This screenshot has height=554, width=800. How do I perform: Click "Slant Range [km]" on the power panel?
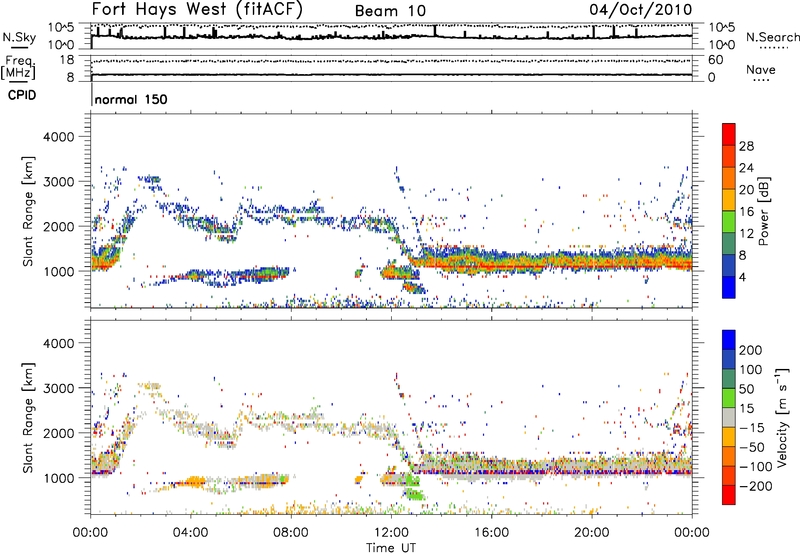tap(28, 211)
